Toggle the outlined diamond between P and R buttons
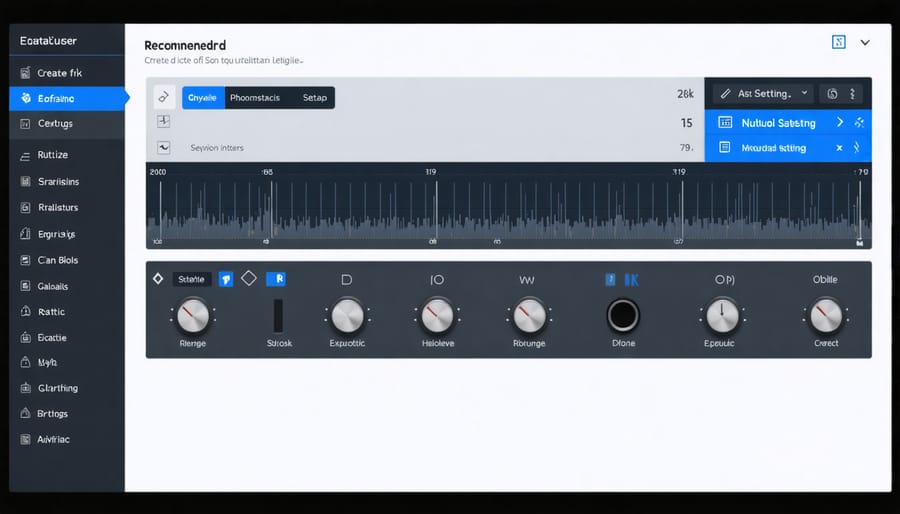Viewport: 900px width, 514px height. (249, 279)
